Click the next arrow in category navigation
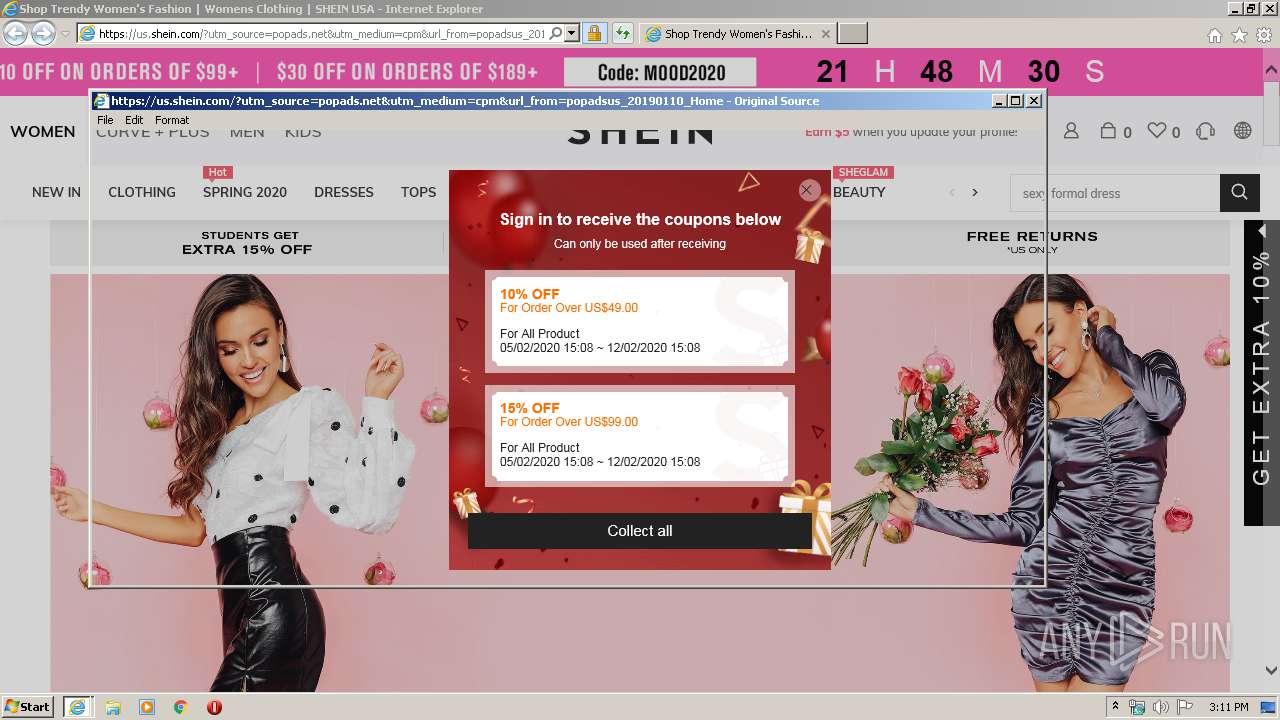This screenshot has width=1280, height=720. coord(975,193)
